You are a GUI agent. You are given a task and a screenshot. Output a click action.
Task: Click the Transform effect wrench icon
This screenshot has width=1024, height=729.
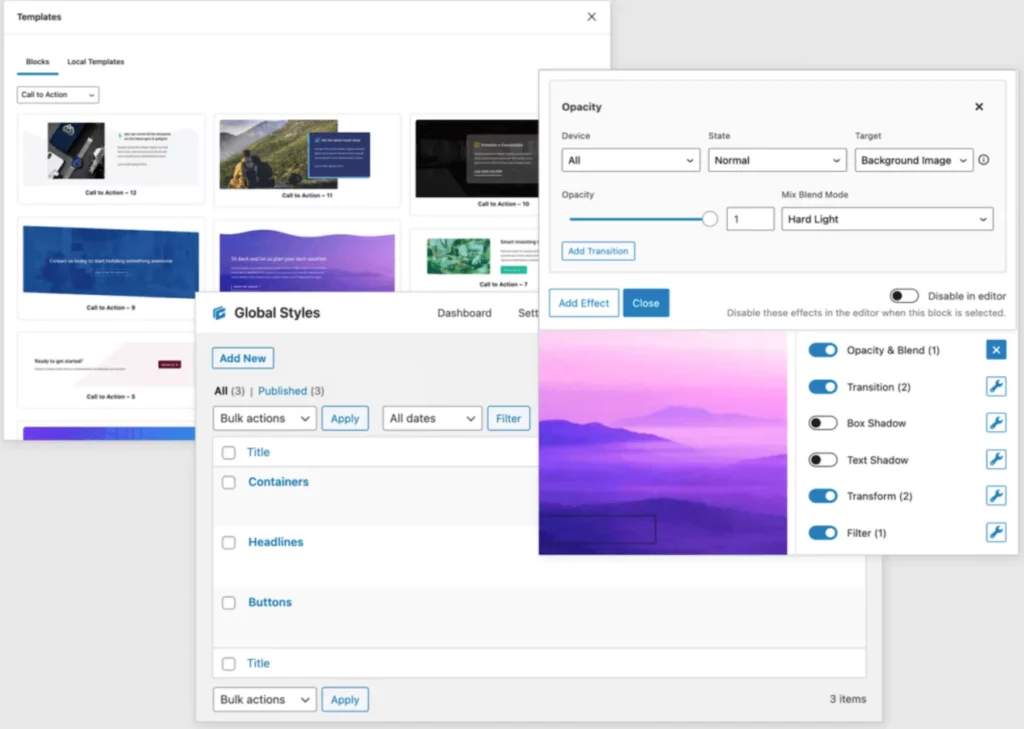tap(995, 495)
